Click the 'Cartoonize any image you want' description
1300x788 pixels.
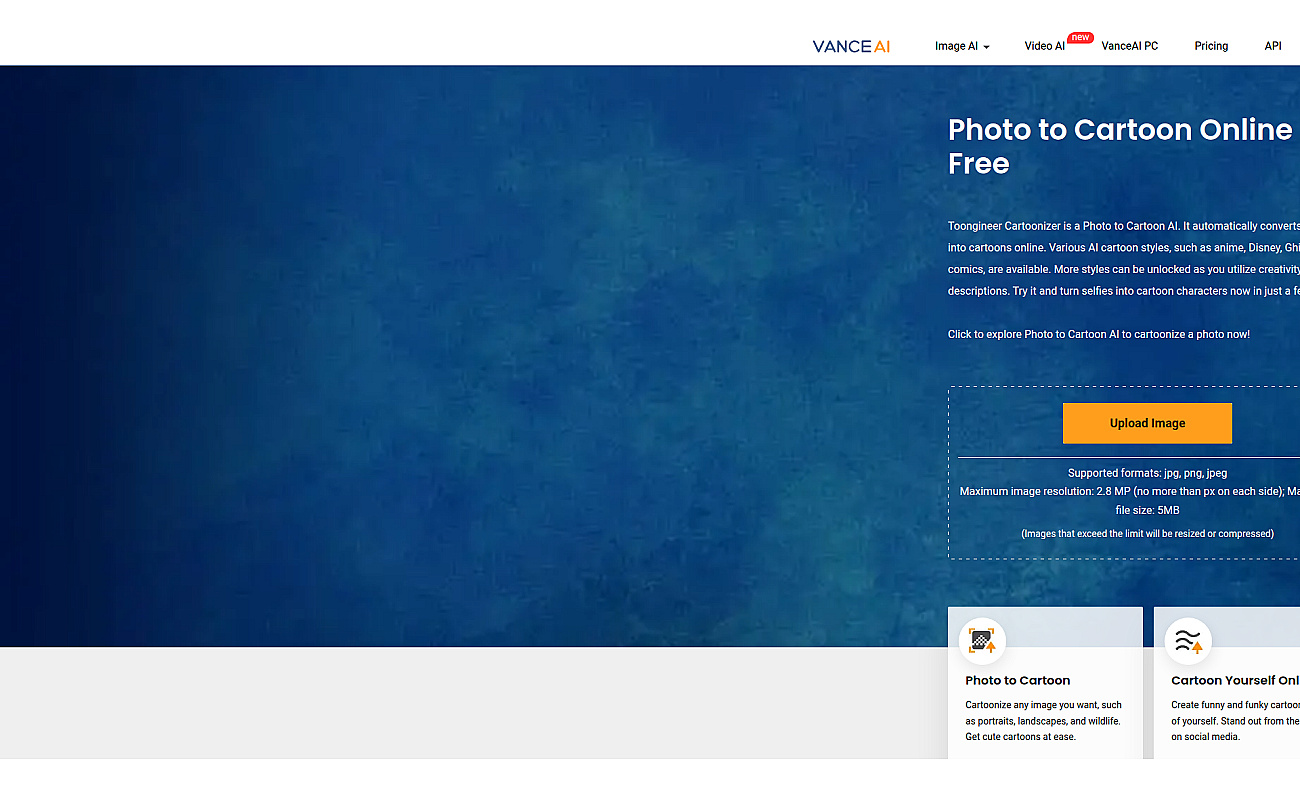[1043, 721]
